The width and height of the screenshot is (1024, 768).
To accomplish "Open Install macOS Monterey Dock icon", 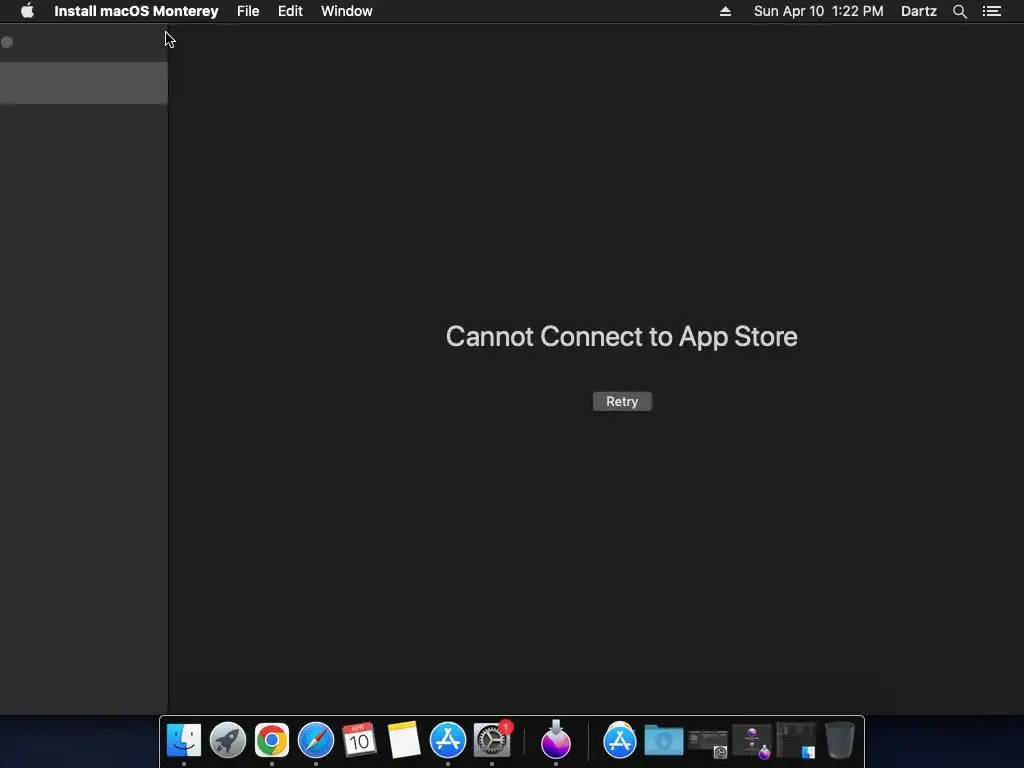I will [x=556, y=741].
